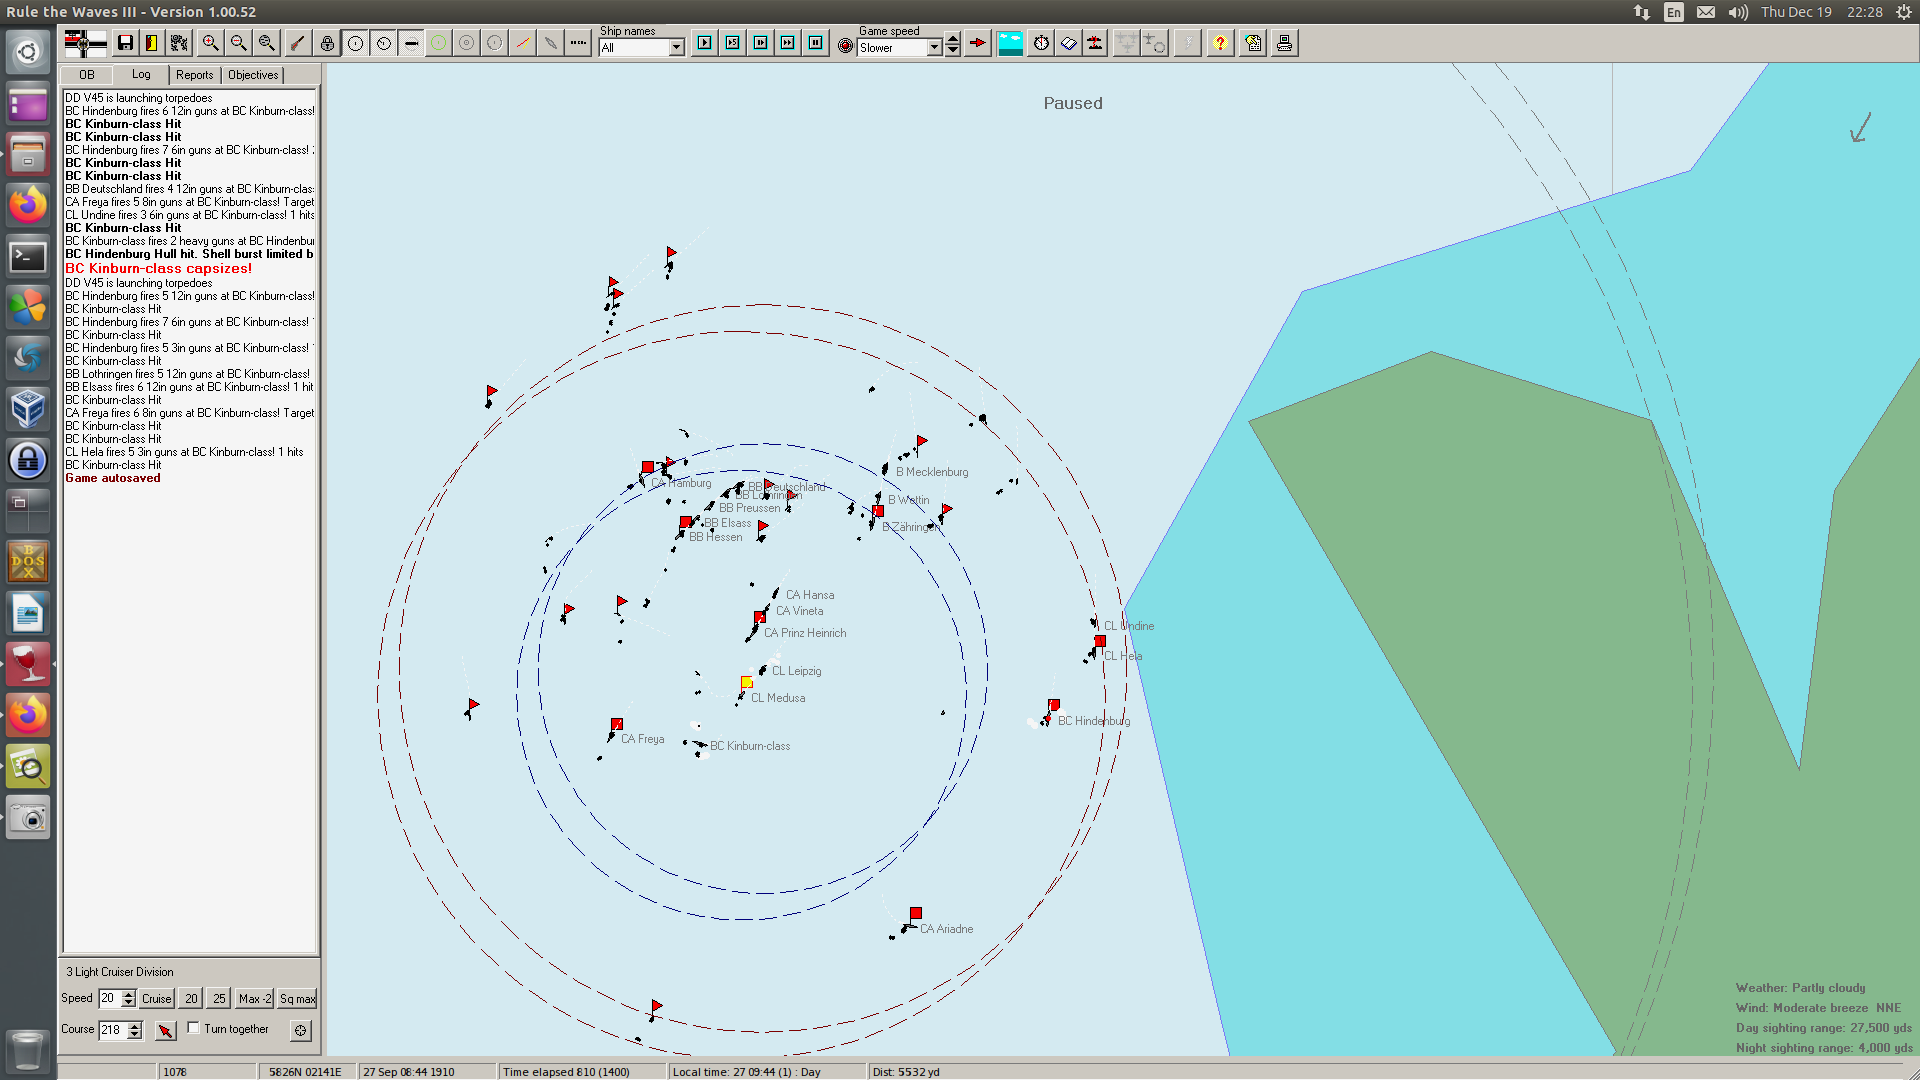Toggle the torpedo silhouette toolbar button
The height and width of the screenshot is (1080, 1920).
click(411, 43)
